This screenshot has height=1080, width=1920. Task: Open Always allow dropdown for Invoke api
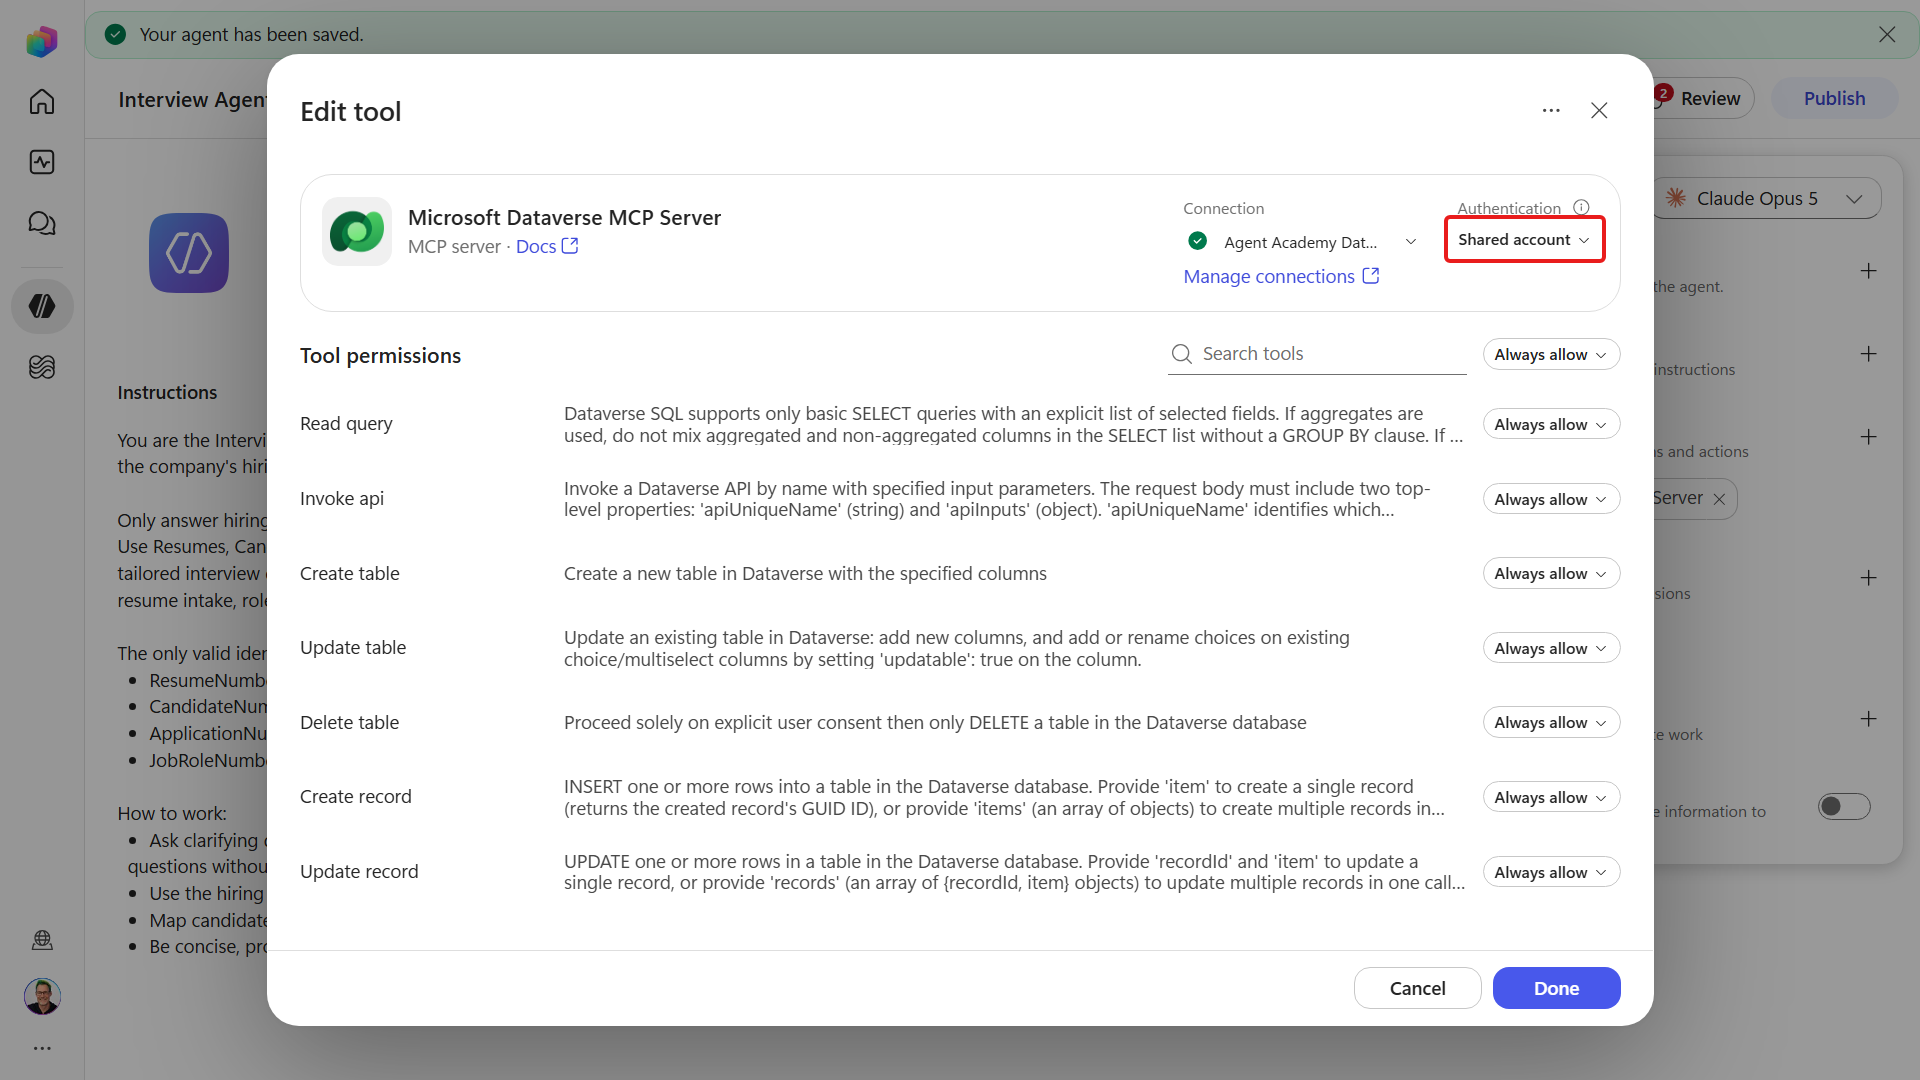[1551, 499]
